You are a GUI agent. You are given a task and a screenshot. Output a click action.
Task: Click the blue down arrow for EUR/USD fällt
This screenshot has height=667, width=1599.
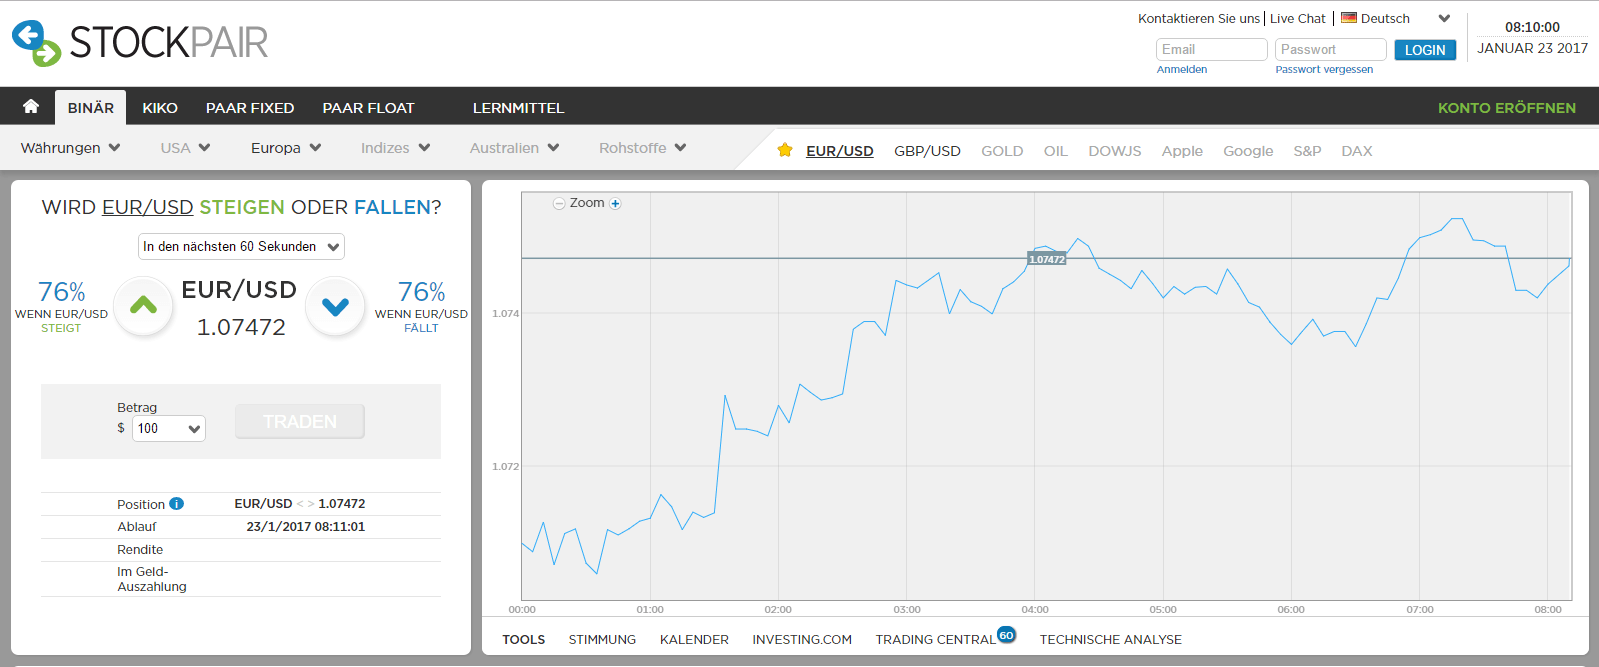point(336,306)
